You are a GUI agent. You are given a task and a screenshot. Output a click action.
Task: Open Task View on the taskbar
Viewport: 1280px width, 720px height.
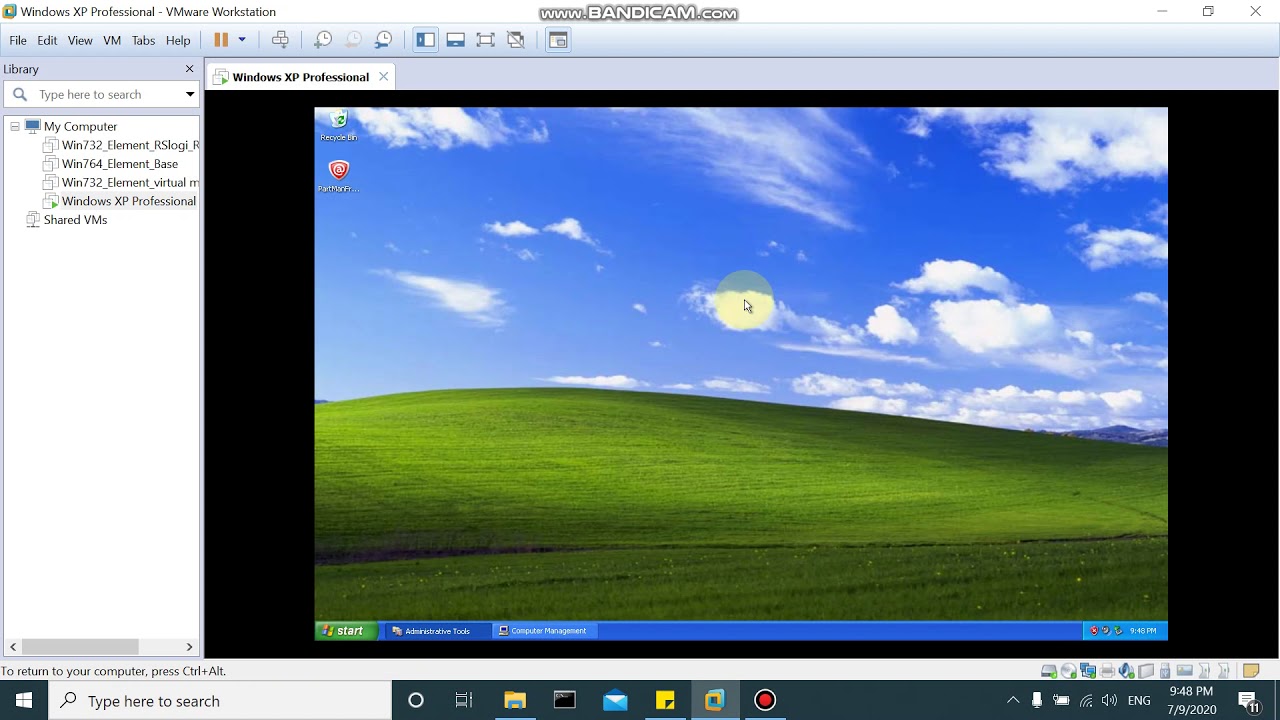coord(464,700)
